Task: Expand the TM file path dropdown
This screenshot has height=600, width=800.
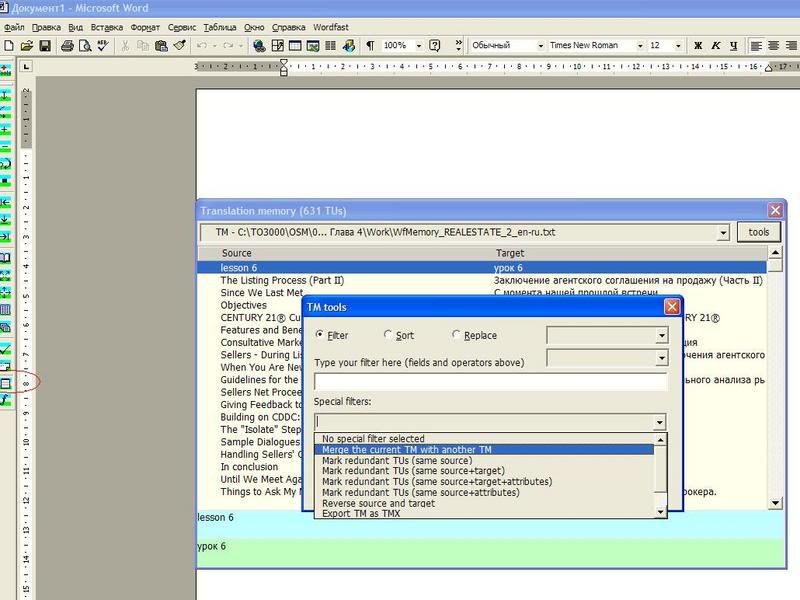Action: pos(723,233)
